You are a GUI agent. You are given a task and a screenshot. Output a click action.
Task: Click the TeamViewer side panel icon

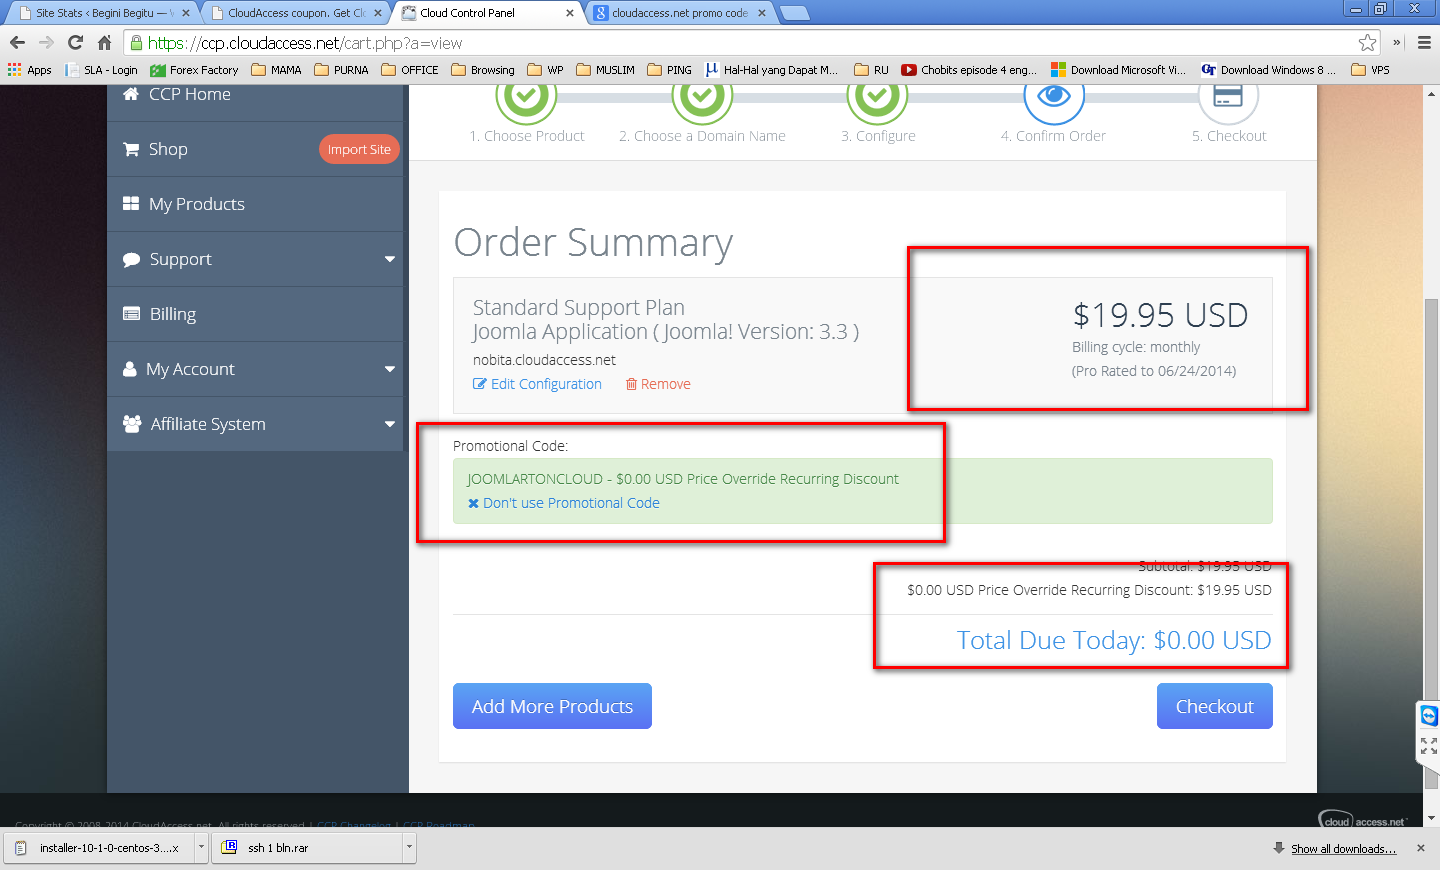1429,716
